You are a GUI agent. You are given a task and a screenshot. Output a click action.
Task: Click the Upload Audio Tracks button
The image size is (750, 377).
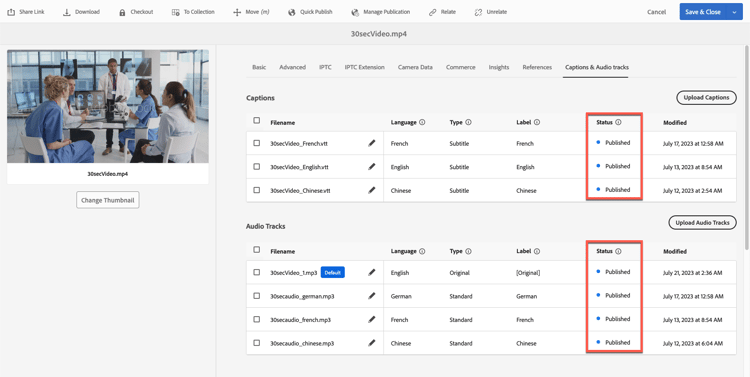tap(702, 222)
